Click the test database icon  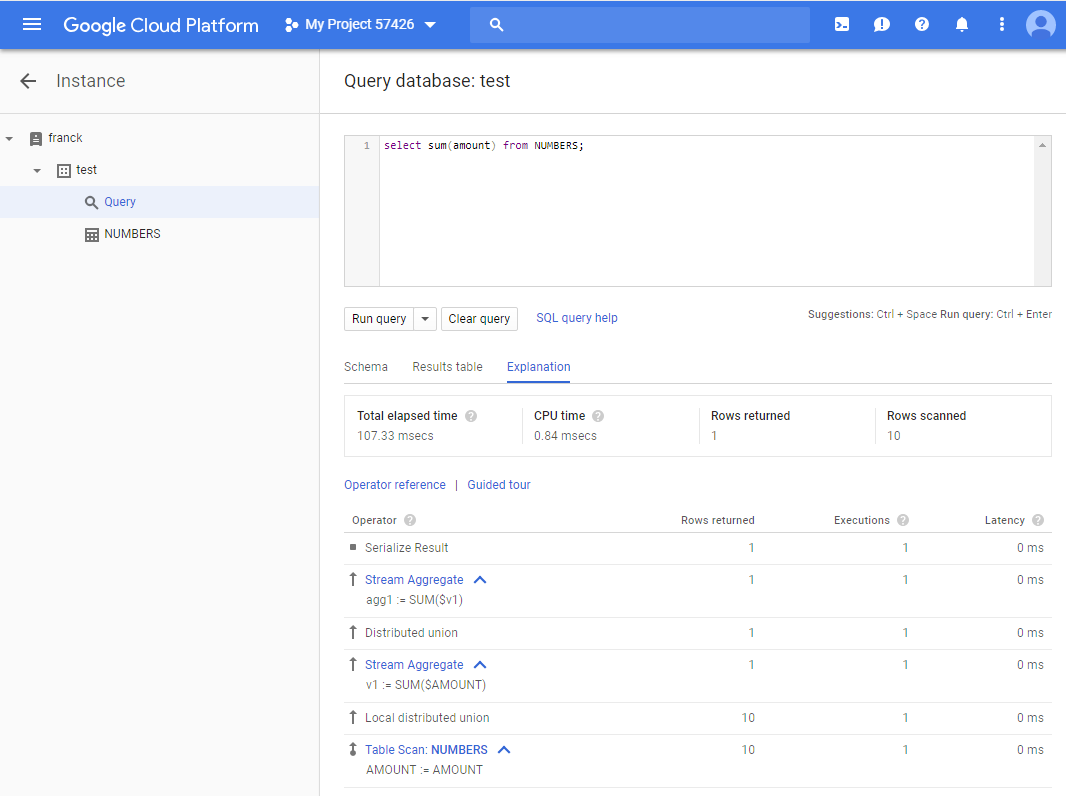[64, 171]
